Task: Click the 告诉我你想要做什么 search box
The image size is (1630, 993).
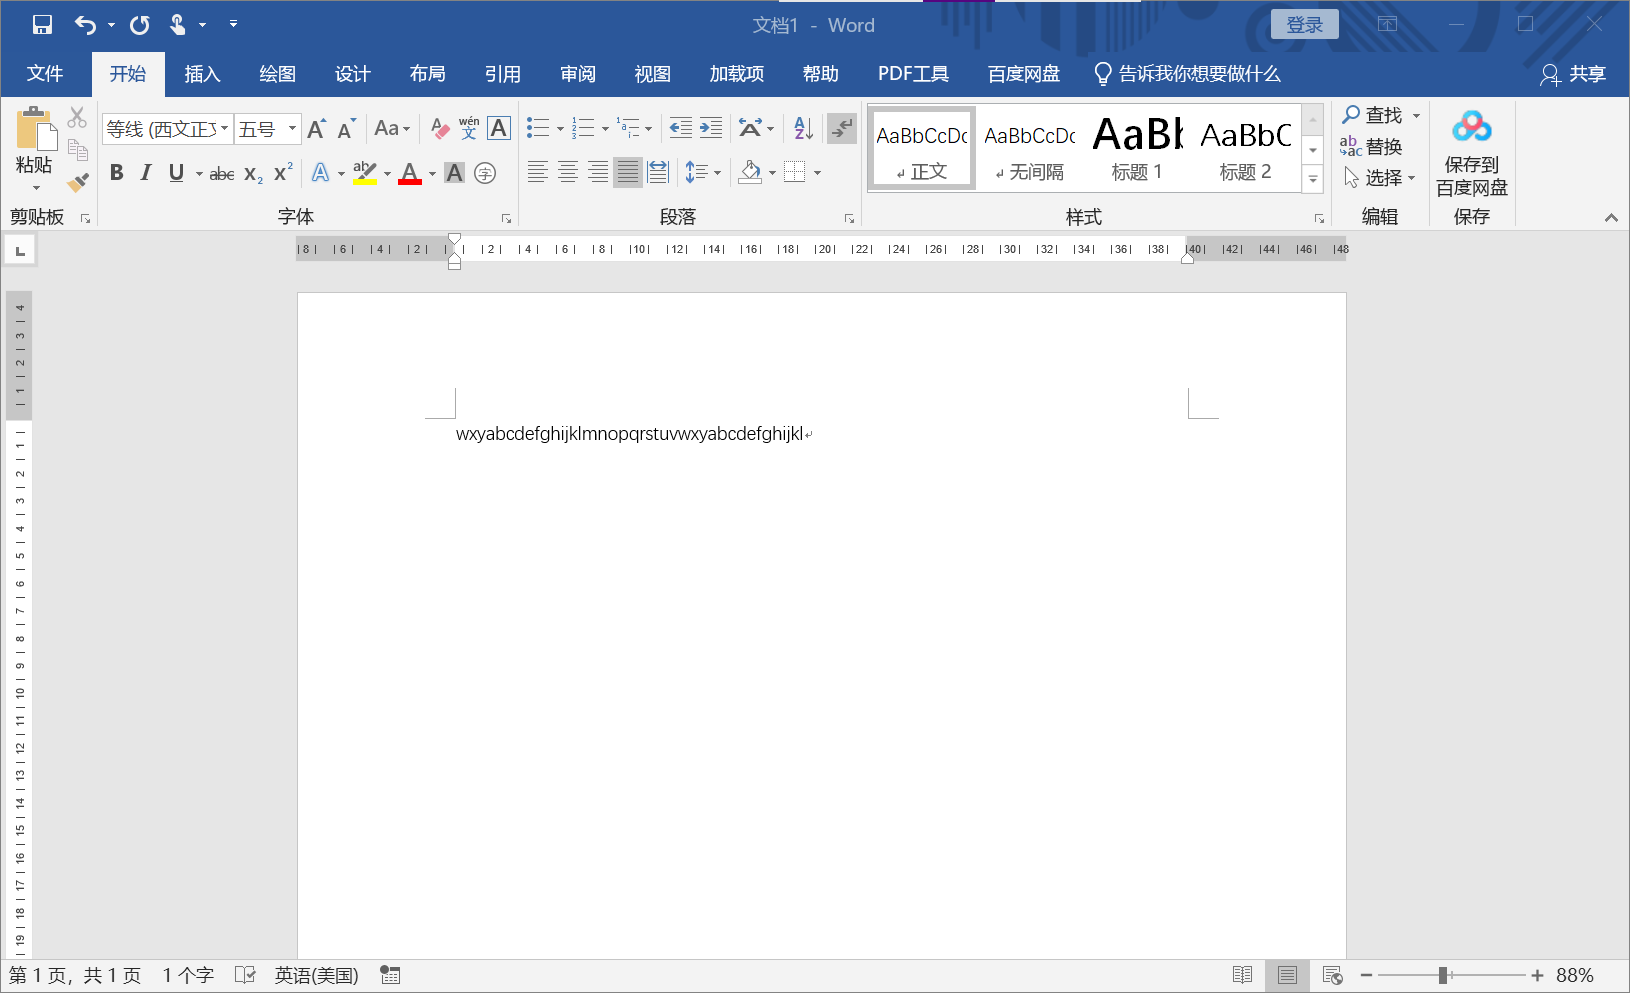Action: point(1187,74)
